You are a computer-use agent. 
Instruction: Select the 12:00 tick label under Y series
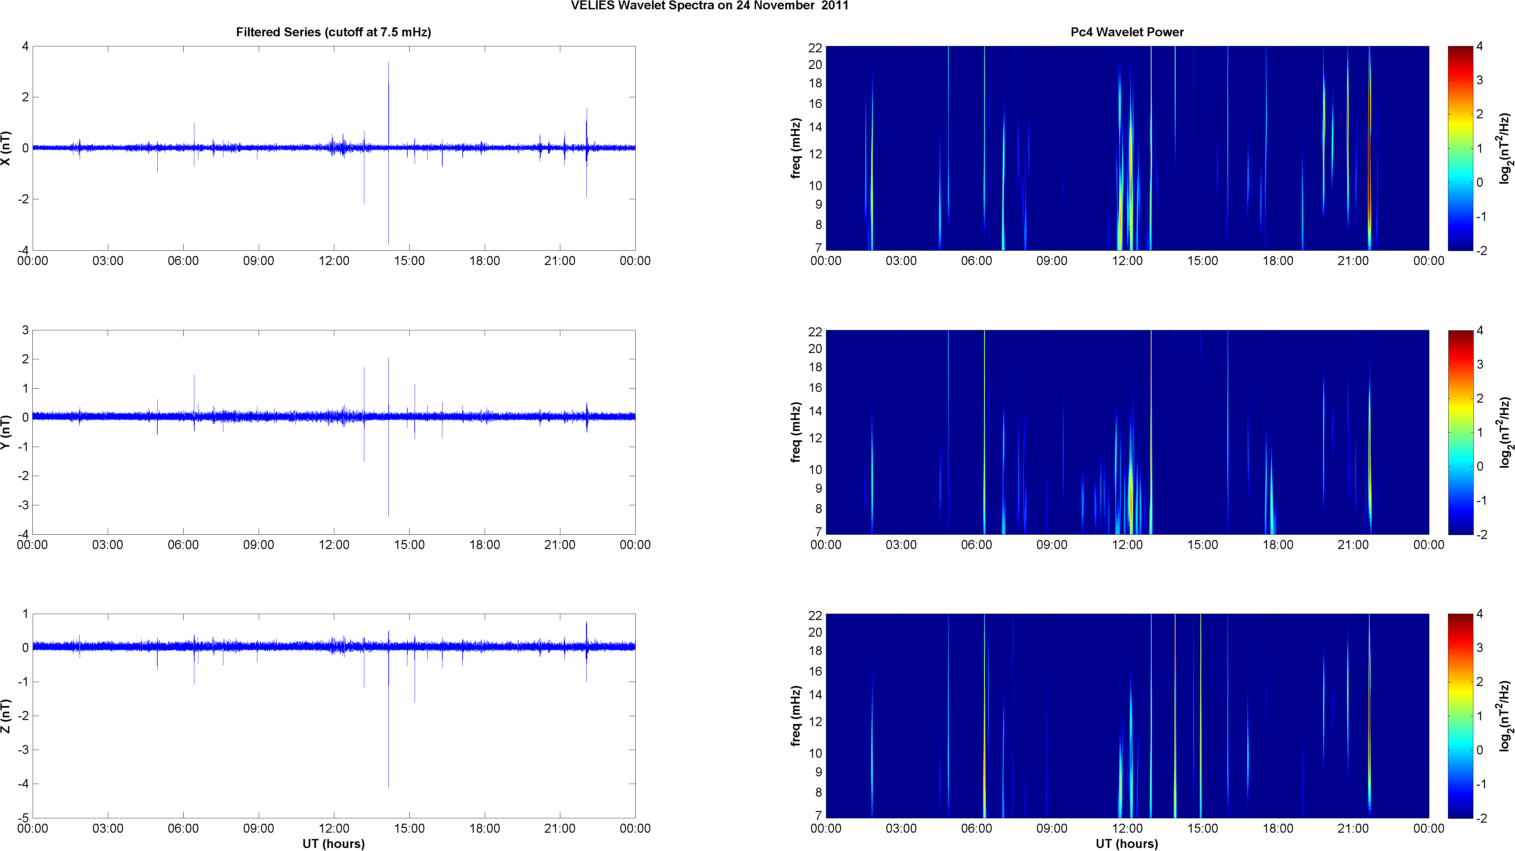[x=334, y=545]
